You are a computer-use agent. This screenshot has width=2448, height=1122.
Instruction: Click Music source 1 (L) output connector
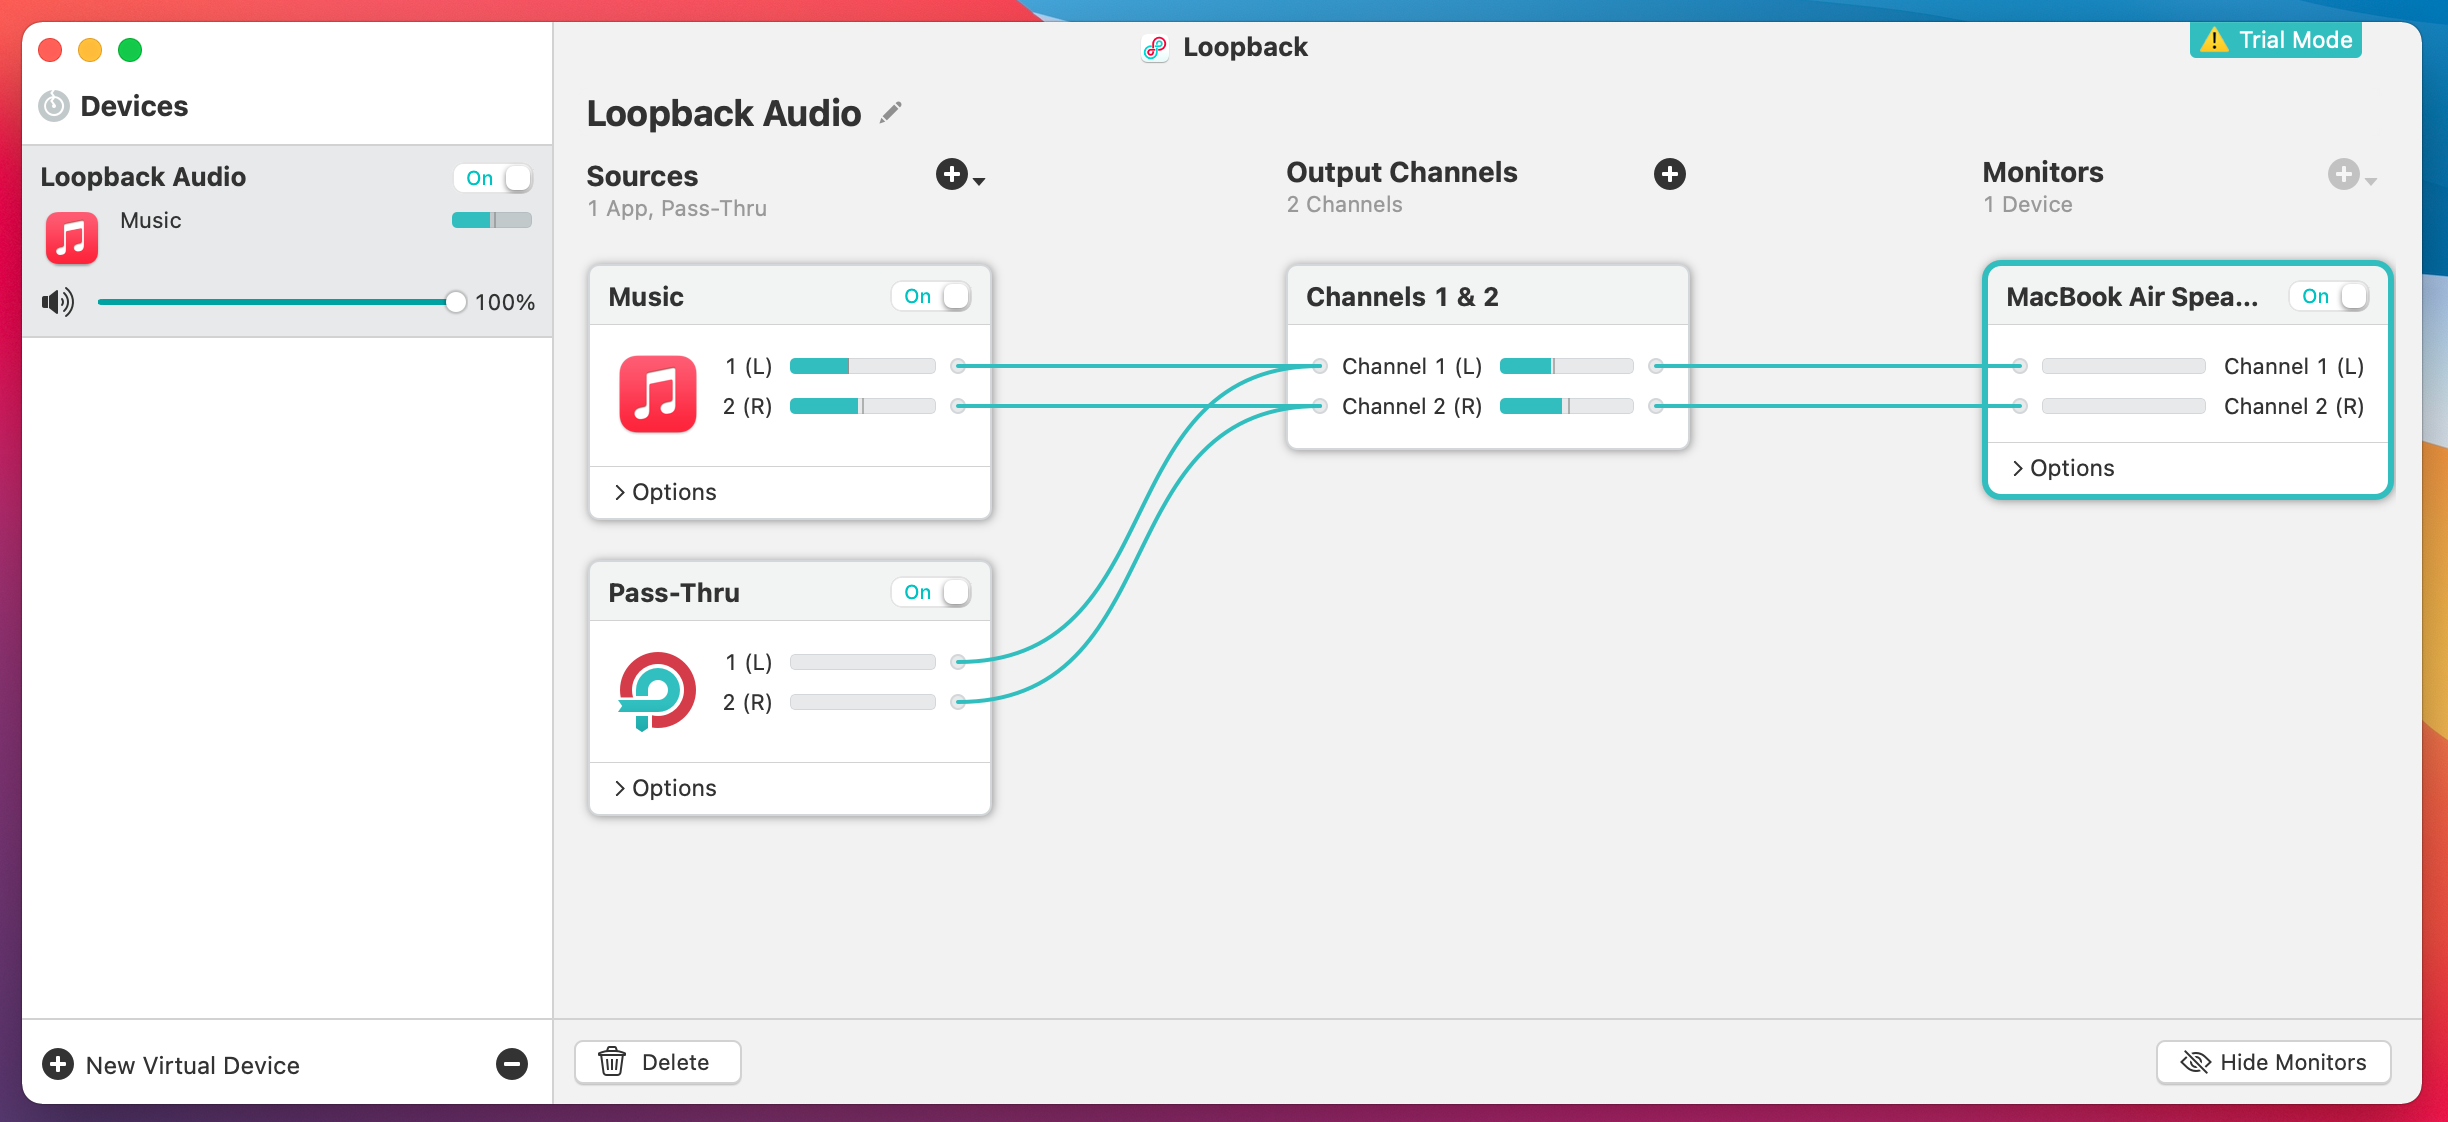click(958, 366)
